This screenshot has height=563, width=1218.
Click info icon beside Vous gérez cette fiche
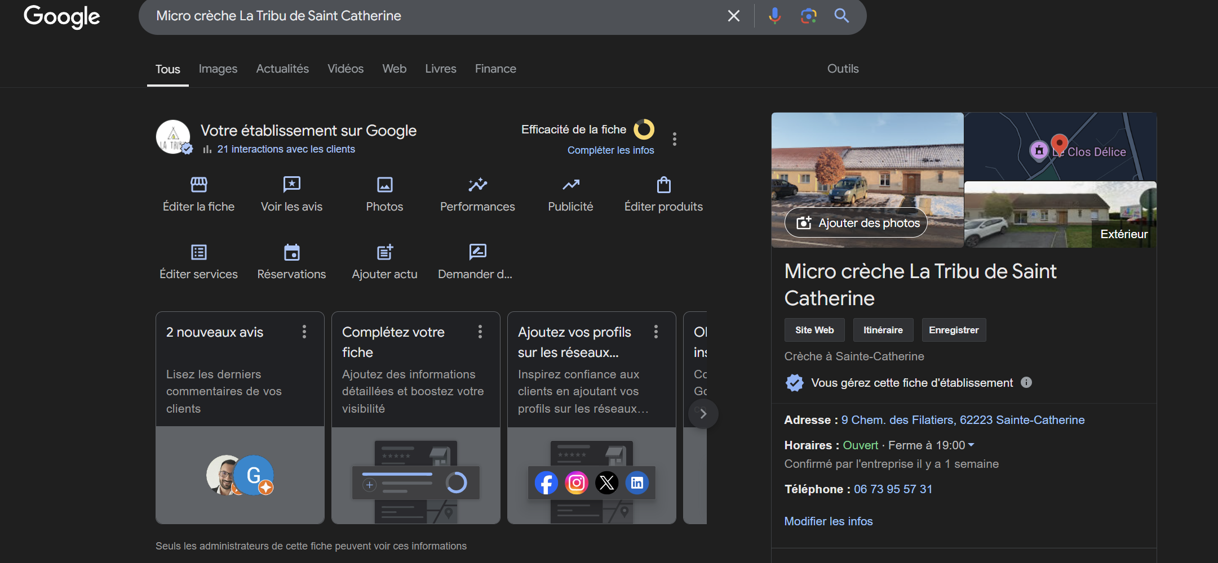tap(1026, 383)
